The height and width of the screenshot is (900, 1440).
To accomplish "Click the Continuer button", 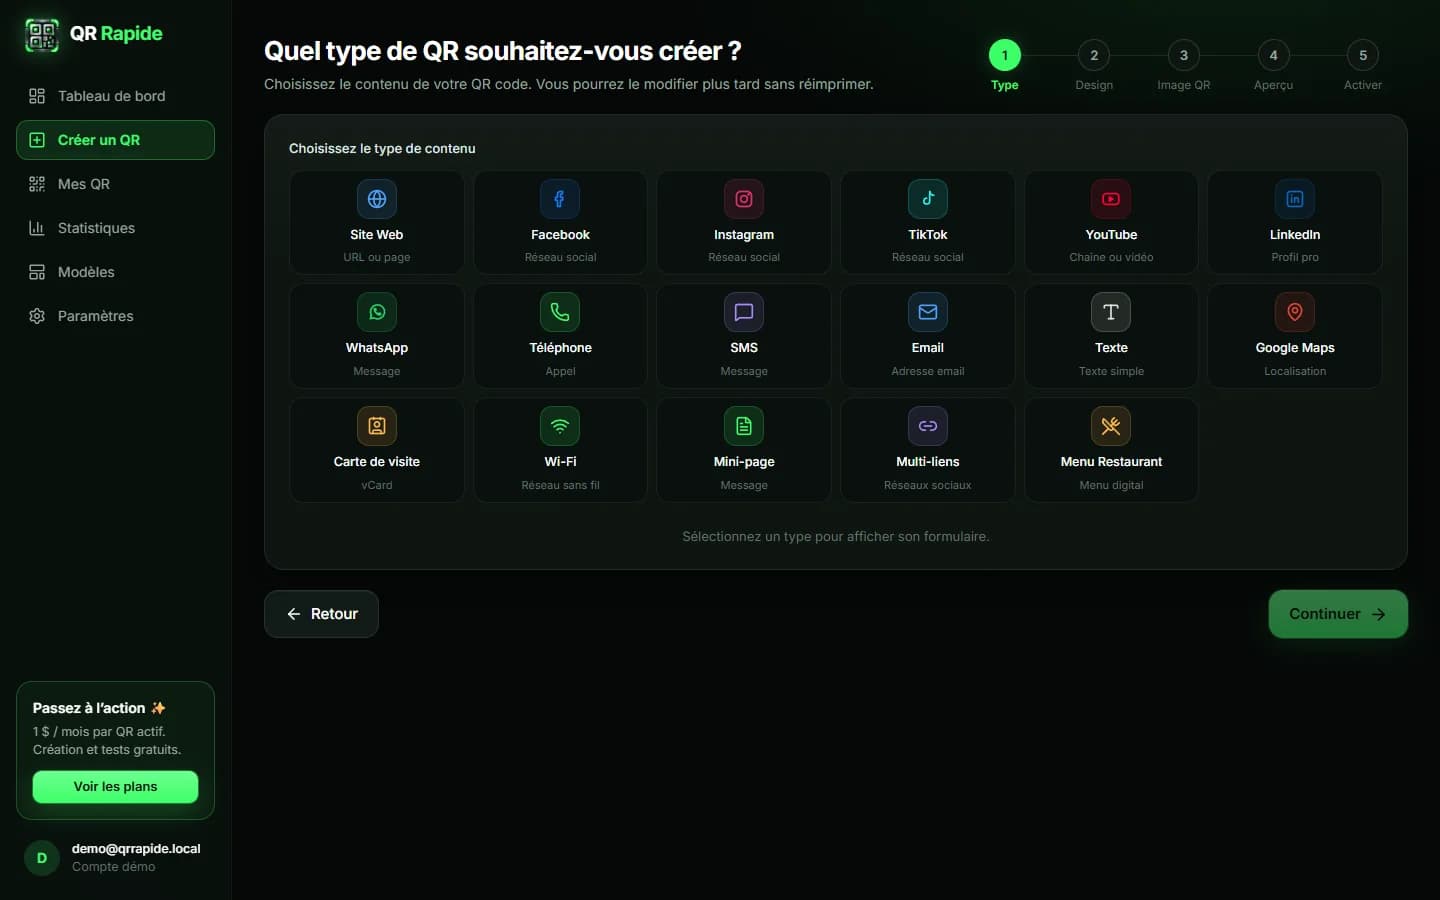I will click(1338, 614).
